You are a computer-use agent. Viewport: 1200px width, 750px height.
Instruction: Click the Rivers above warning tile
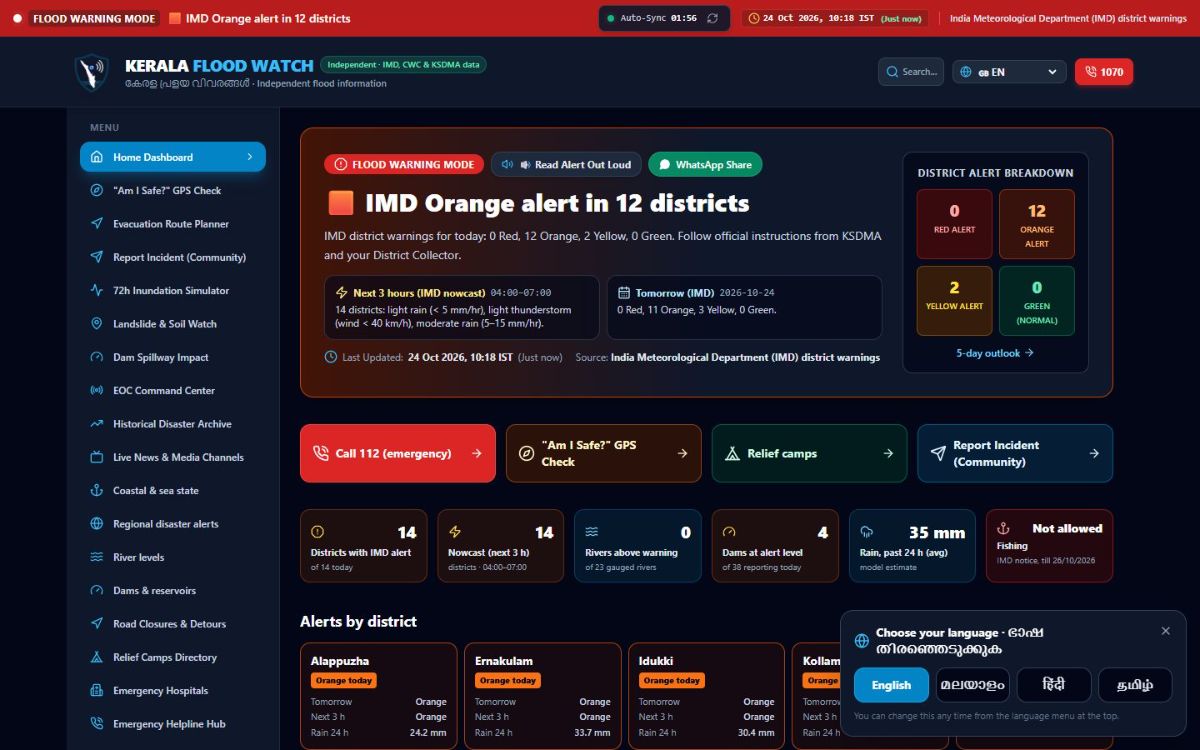tap(638, 545)
